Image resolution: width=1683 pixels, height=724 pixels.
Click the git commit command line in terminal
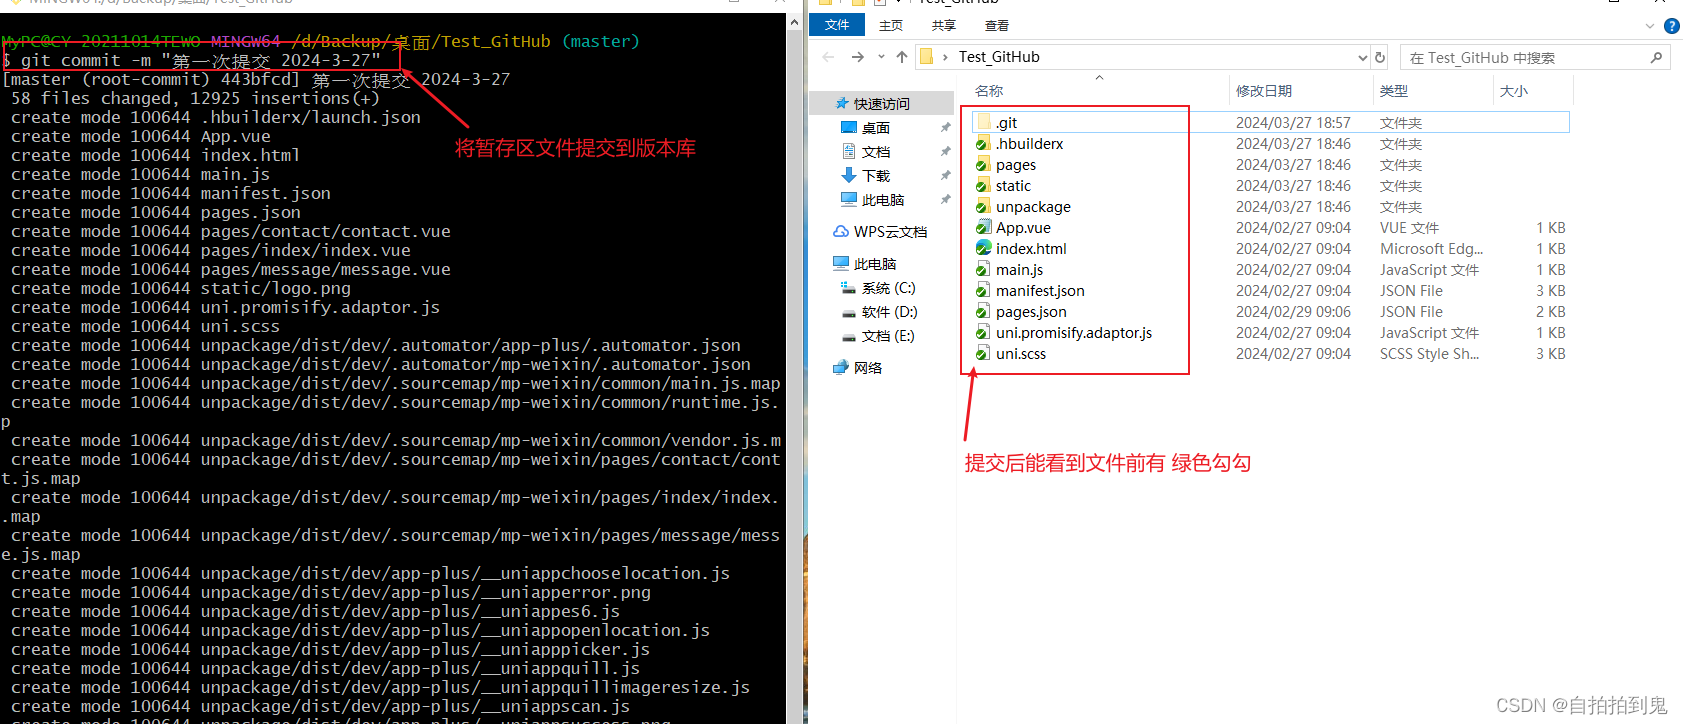pyautogui.click(x=192, y=60)
